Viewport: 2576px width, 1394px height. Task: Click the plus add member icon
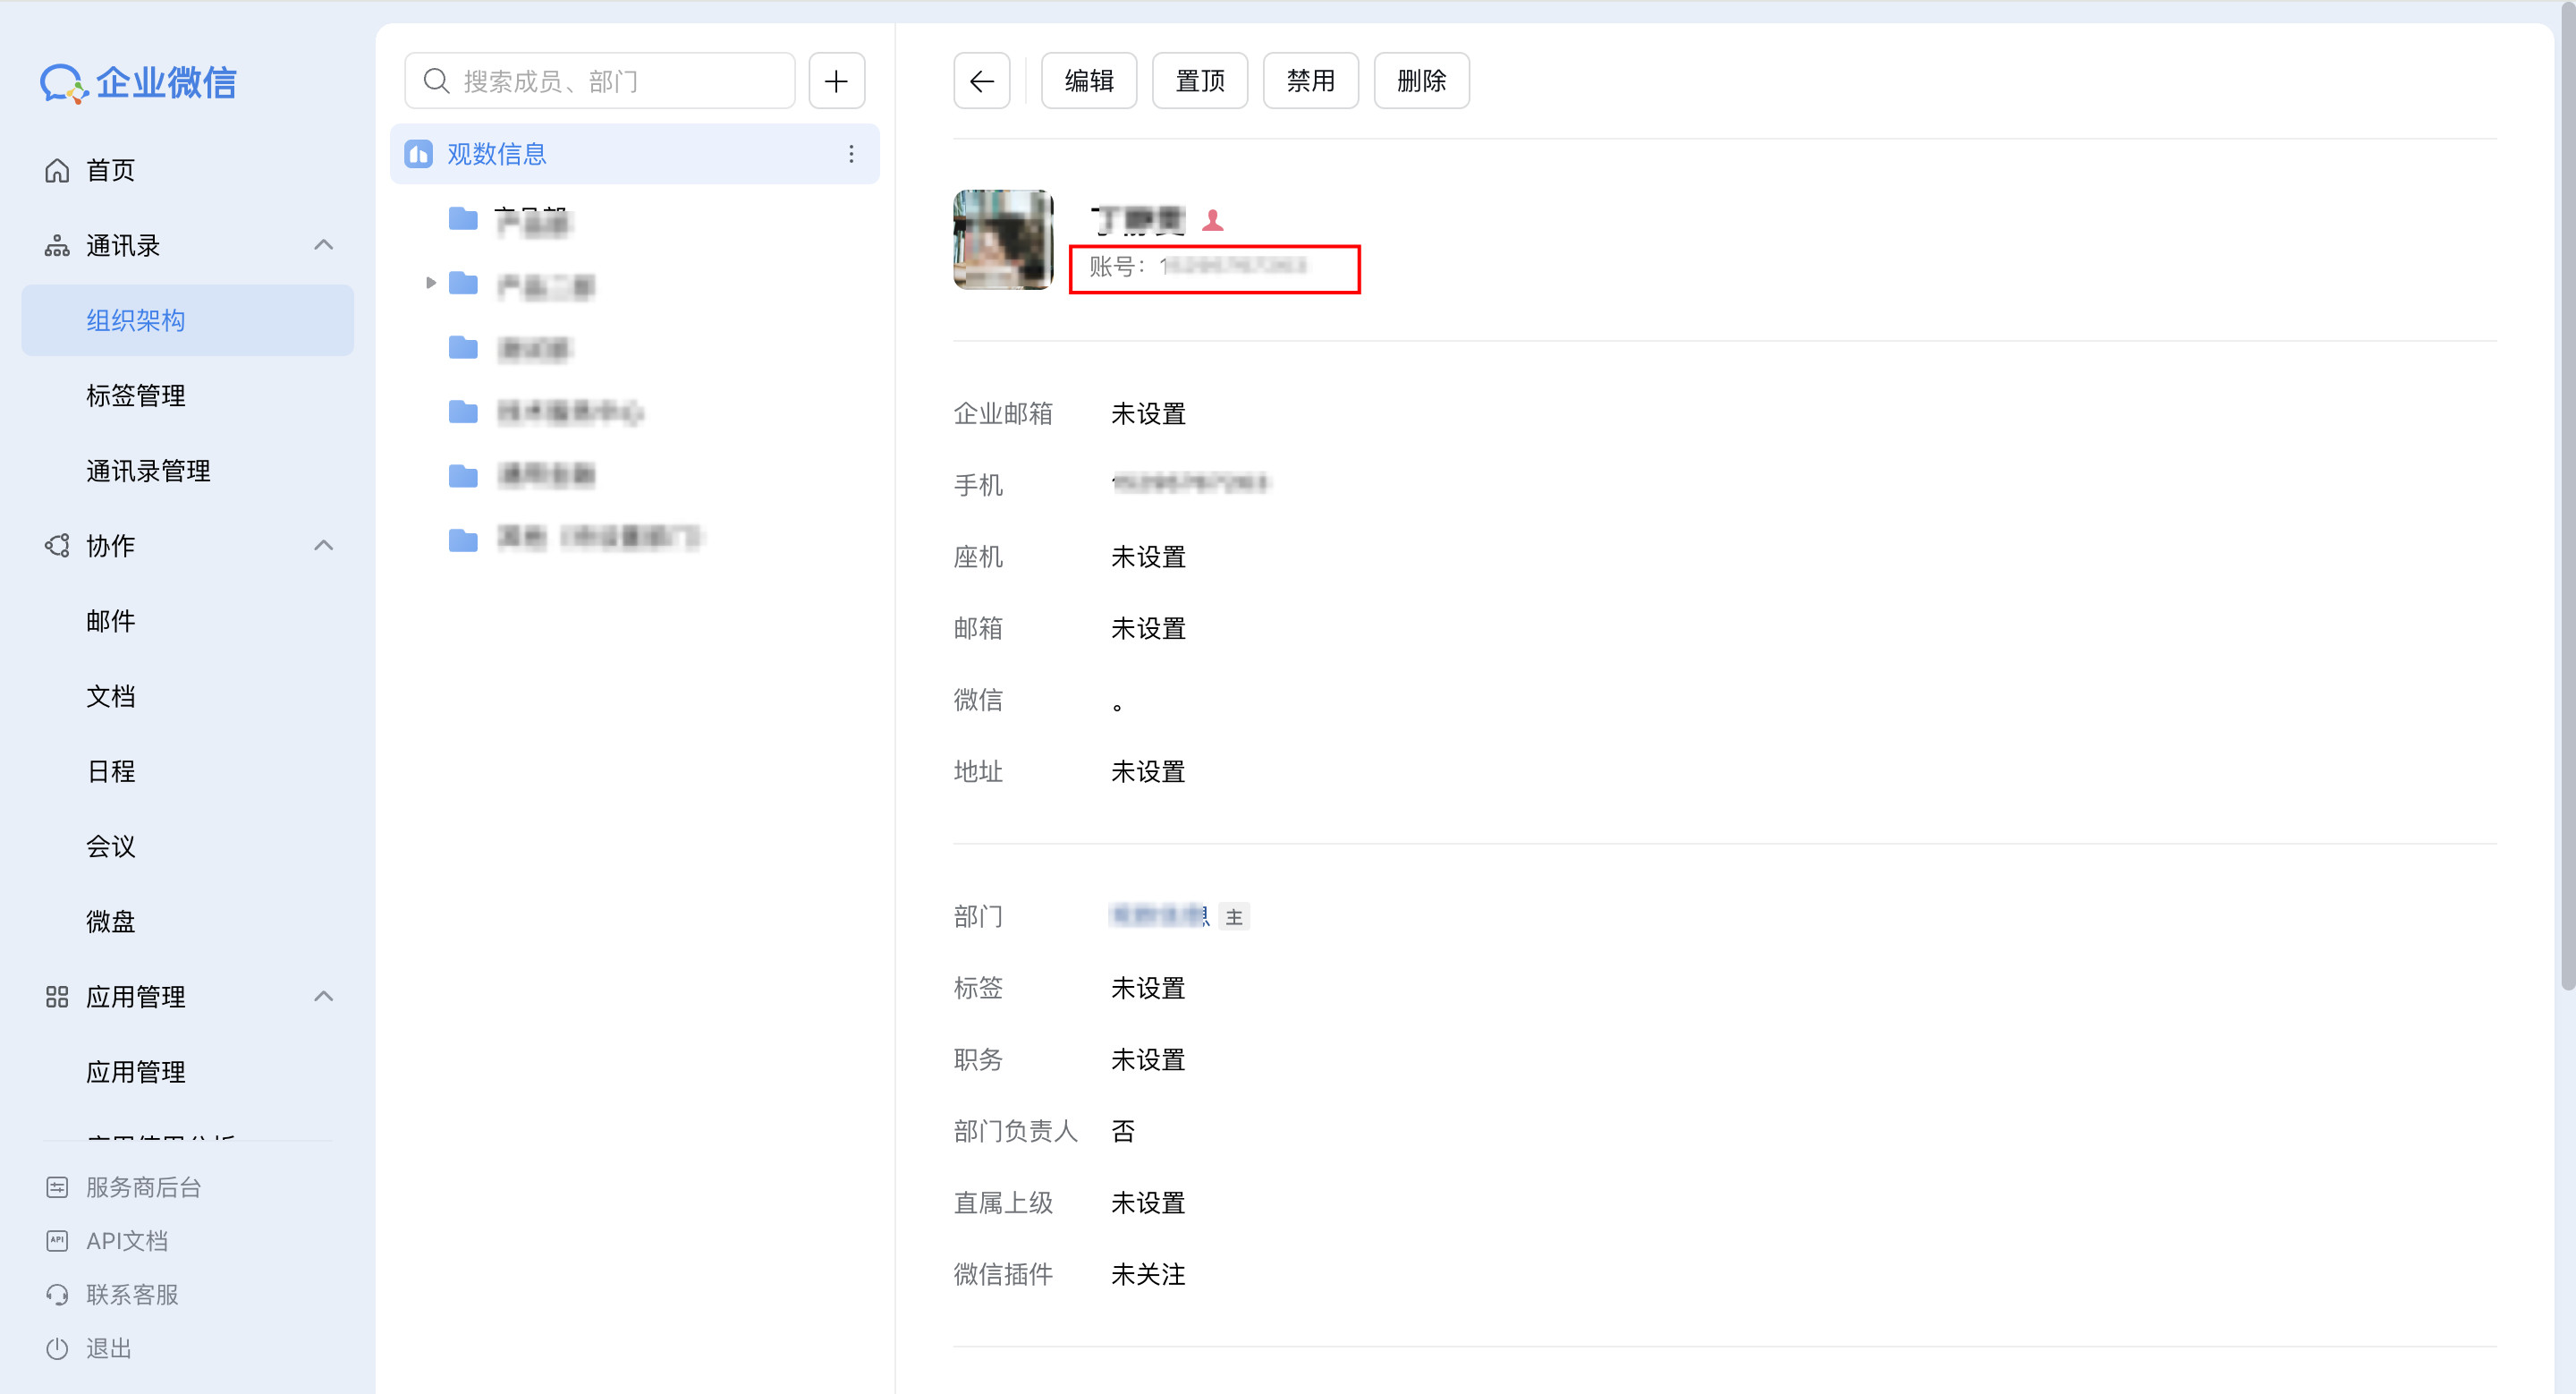pos(836,81)
